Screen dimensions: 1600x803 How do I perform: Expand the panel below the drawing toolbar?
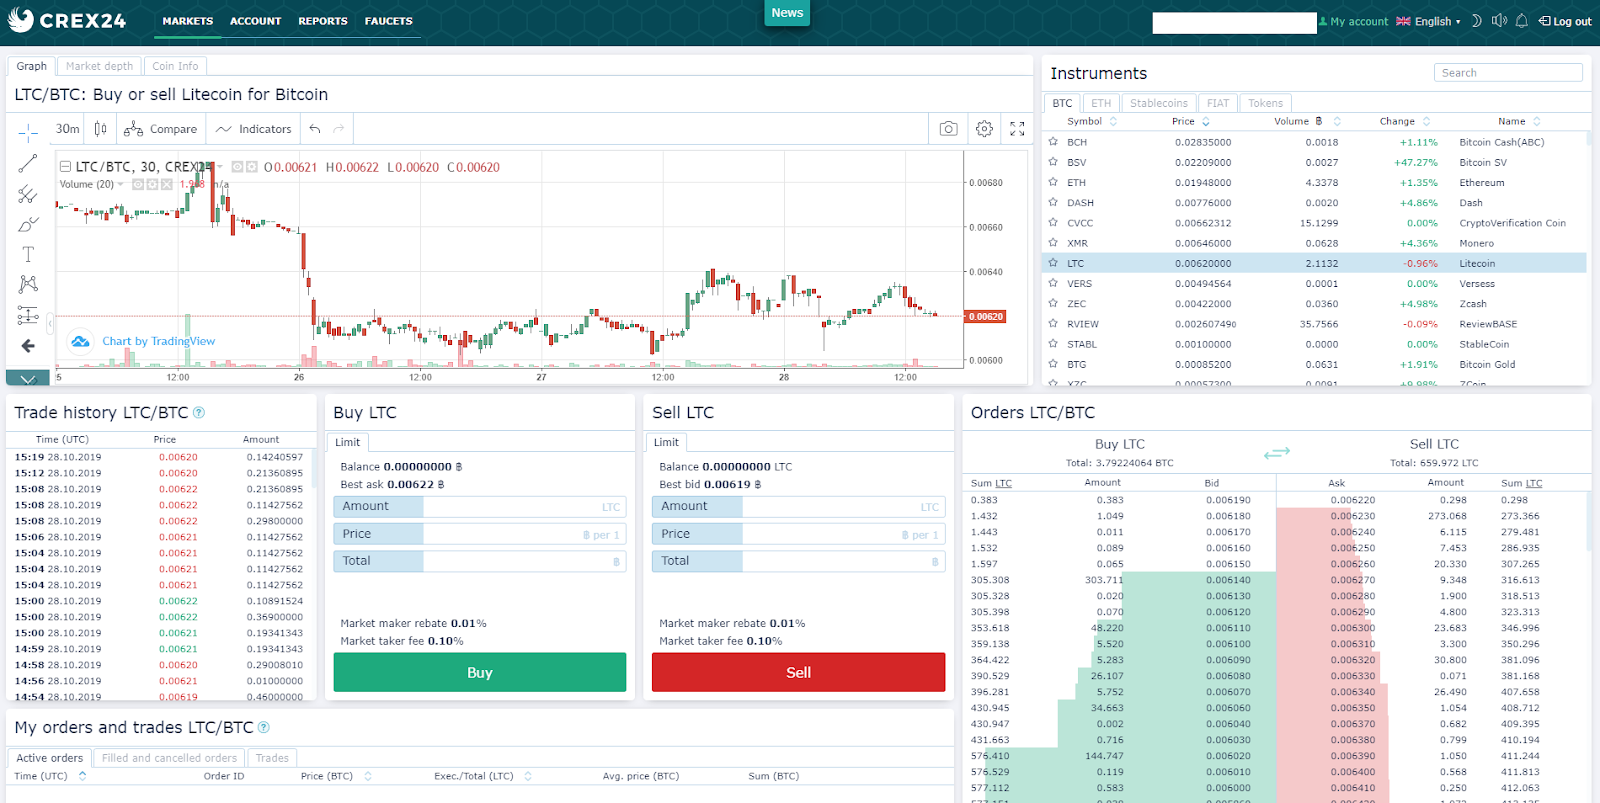point(28,378)
